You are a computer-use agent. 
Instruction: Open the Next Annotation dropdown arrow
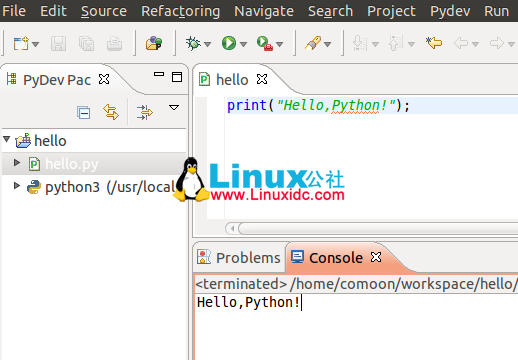click(376, 44)
